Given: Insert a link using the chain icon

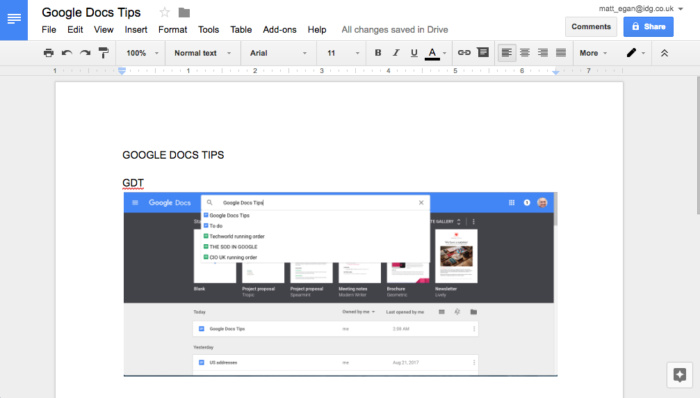Looking at the screenshot, I should tap(464, 53).
